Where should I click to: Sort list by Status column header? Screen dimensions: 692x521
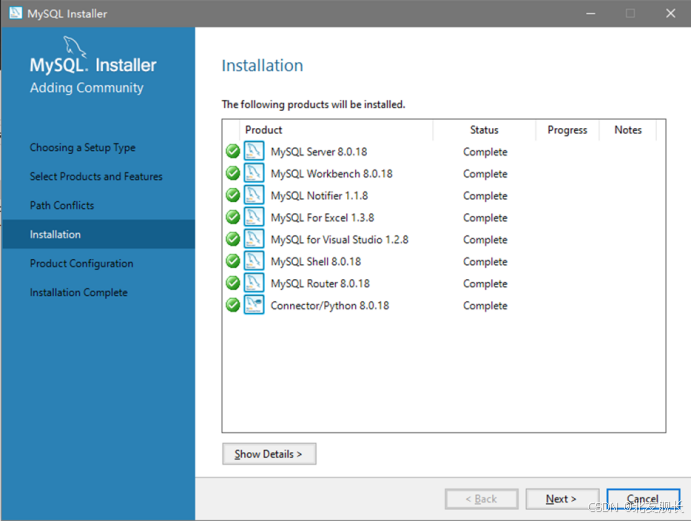point(484,130)
